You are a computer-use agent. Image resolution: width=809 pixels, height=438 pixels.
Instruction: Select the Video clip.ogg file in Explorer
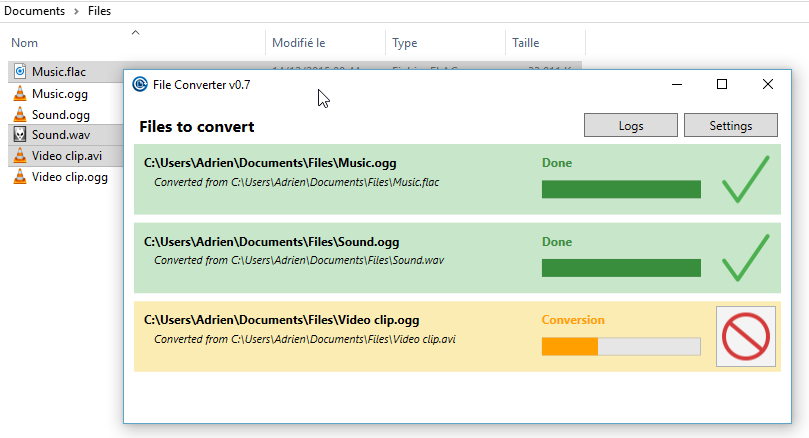[69, 177]
